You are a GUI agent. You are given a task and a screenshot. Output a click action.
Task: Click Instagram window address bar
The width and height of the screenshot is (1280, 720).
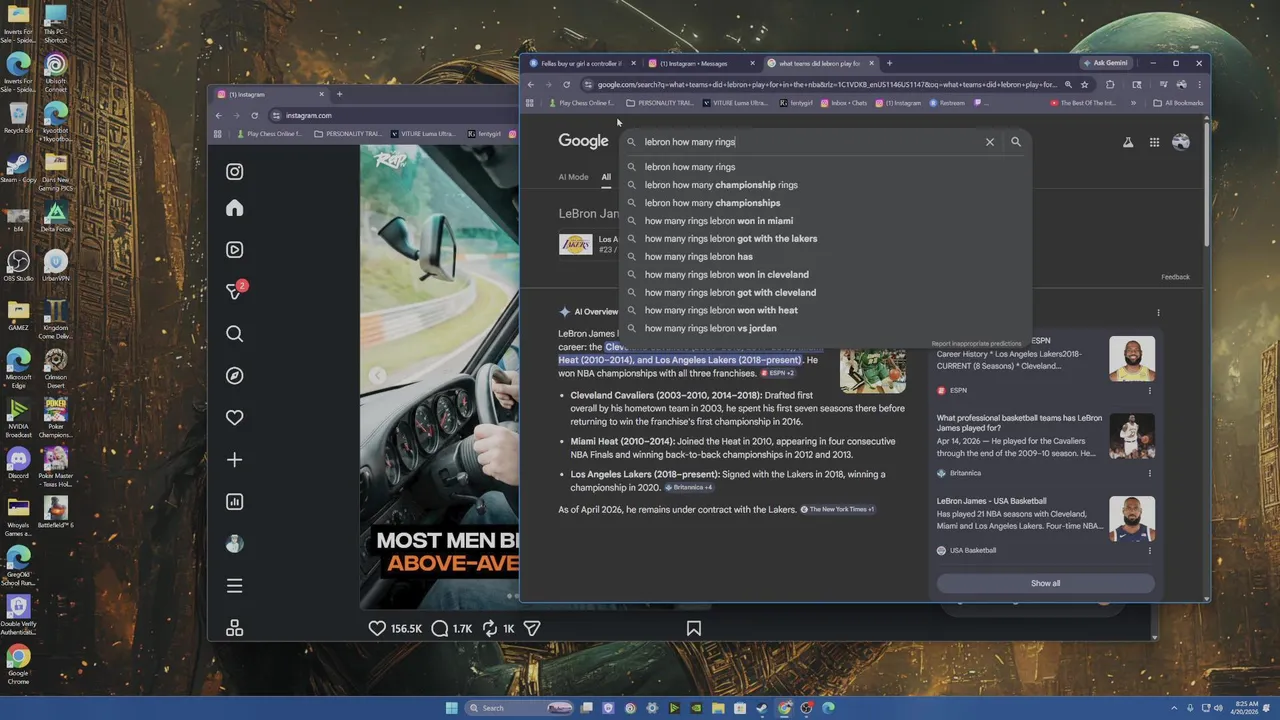click(395, 115)
